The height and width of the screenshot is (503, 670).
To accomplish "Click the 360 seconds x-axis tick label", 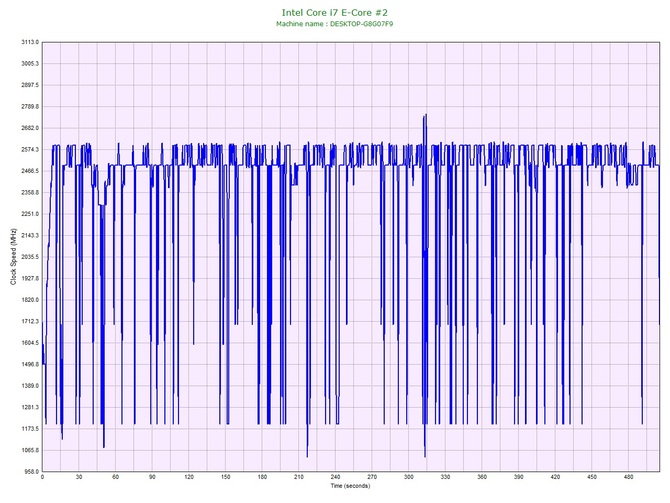I will pyautogui.click(x=482, y=477).
